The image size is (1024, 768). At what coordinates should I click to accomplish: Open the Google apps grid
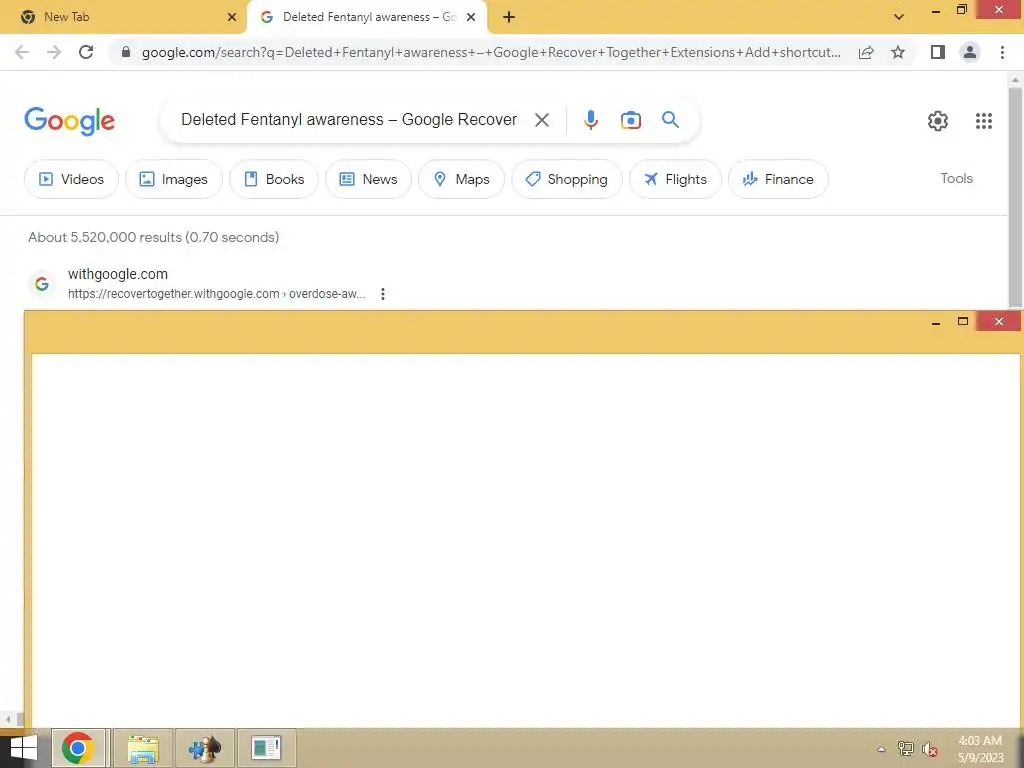point(984,121)
